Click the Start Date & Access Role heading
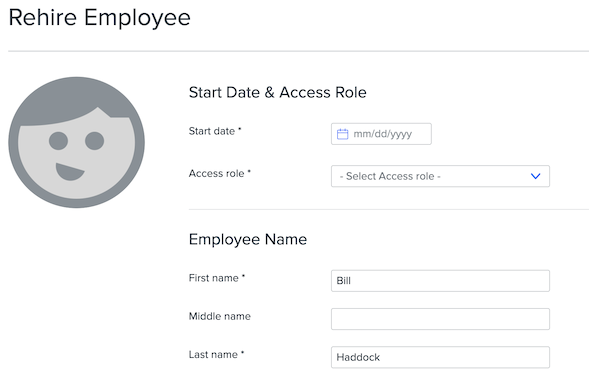This screenshot has width=593, height=372. [x=278, y=92]
